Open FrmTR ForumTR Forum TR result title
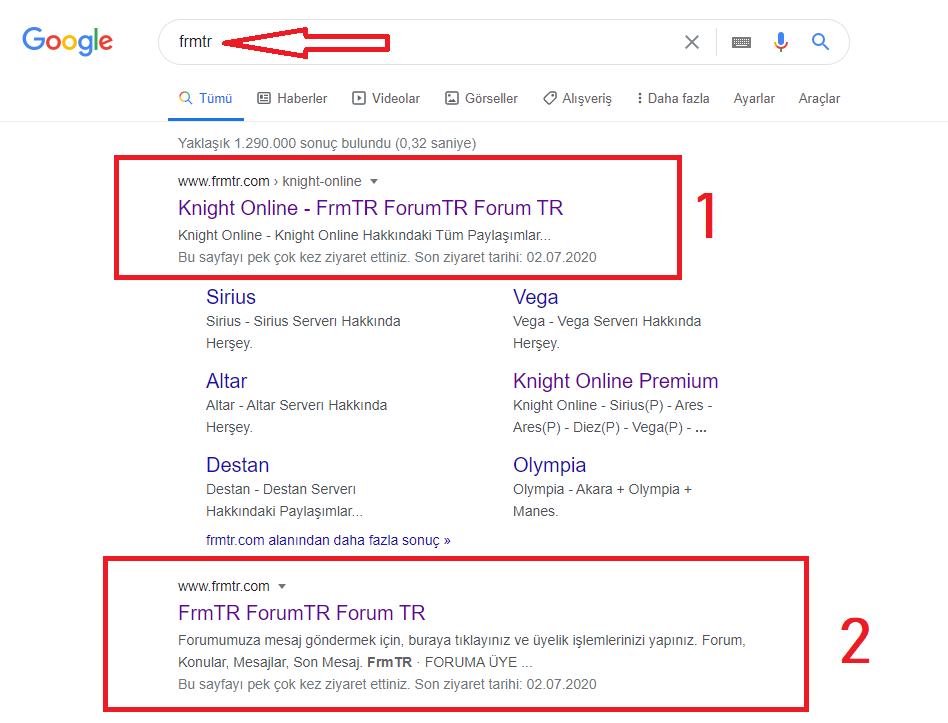 (x=302, y=613)
